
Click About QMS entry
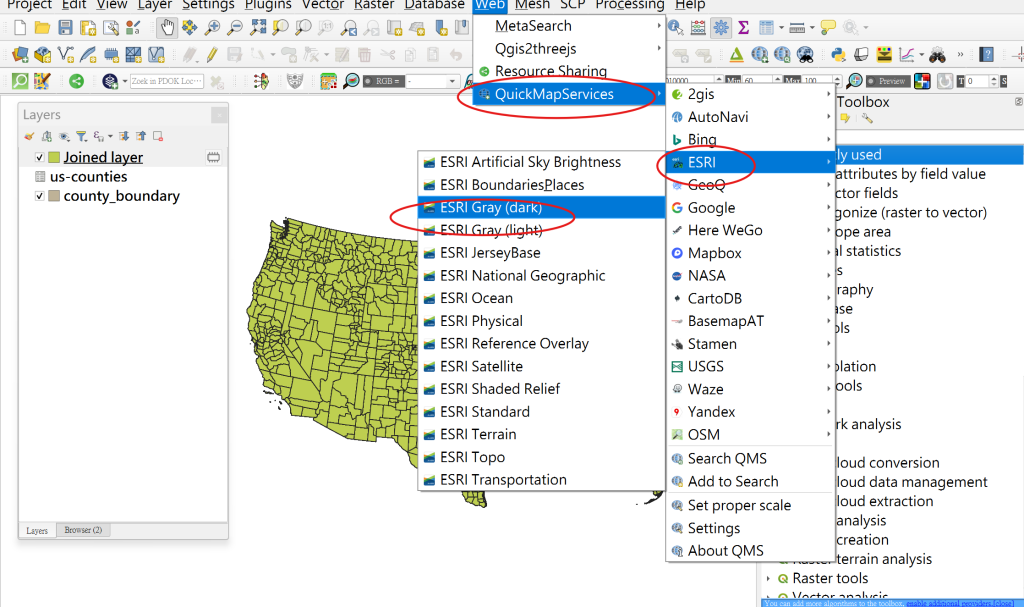(750, 551)
